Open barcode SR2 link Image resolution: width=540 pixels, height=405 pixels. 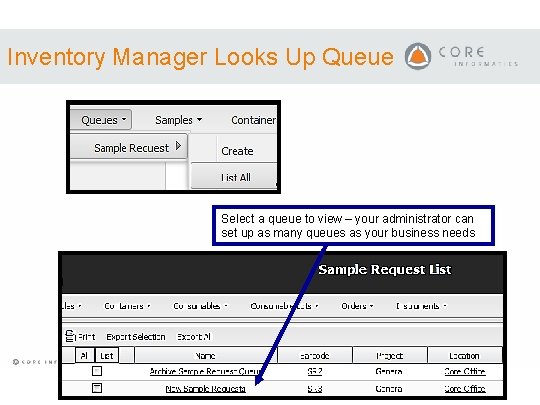point(315,371)
